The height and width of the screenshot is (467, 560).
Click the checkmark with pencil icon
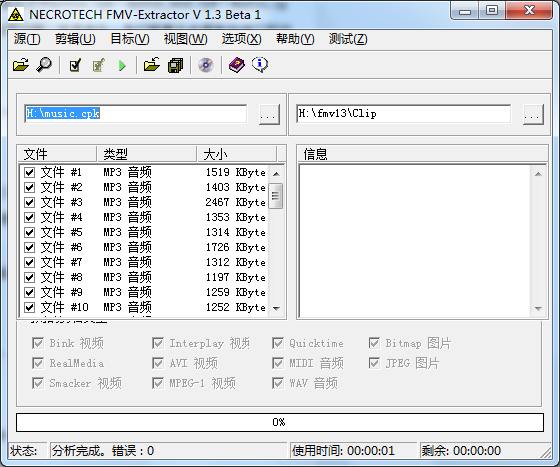tap(99, 65)
